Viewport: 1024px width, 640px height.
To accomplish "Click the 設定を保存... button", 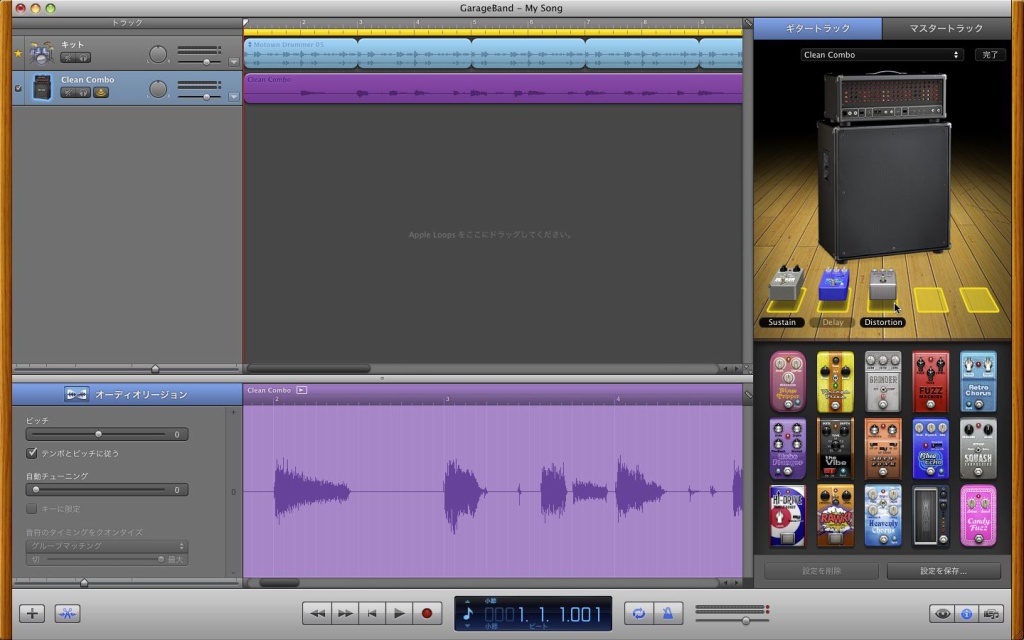I will tap(944, 571).
